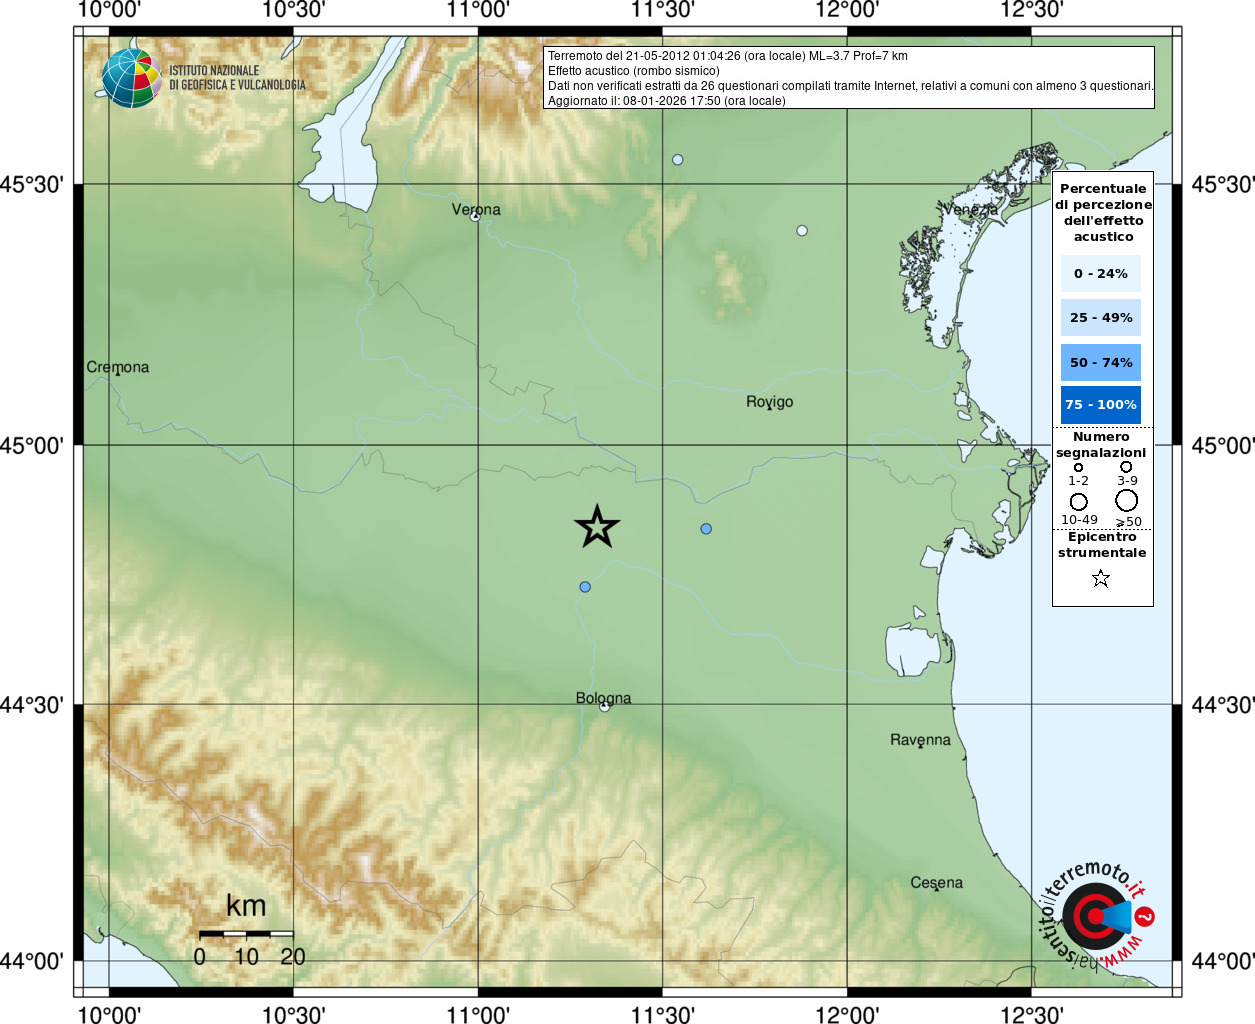
Task: Click the earthquake info header text box
Action: point(849,78)
